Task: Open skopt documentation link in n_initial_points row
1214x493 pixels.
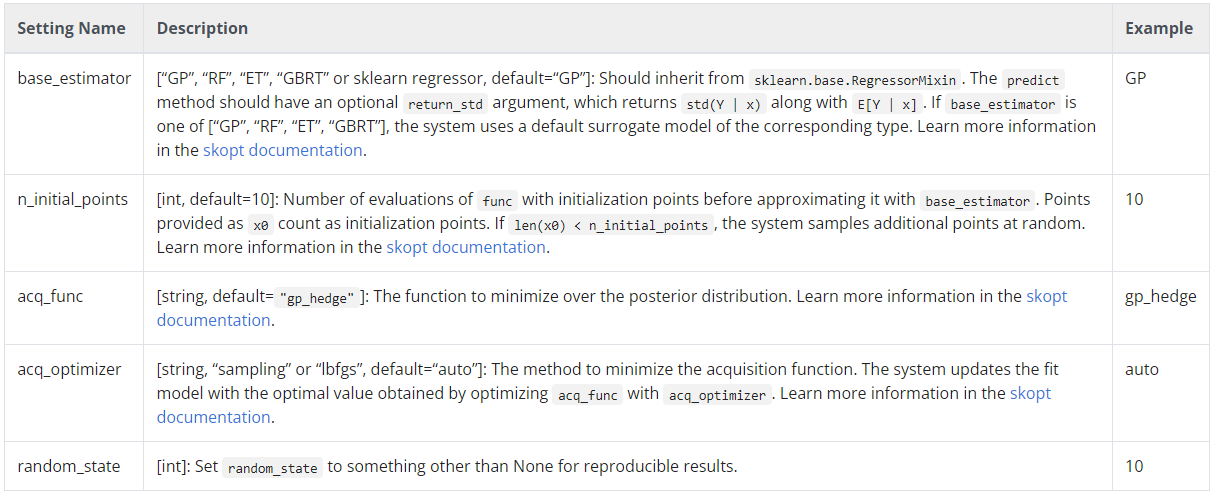Action: click(466, 247)
